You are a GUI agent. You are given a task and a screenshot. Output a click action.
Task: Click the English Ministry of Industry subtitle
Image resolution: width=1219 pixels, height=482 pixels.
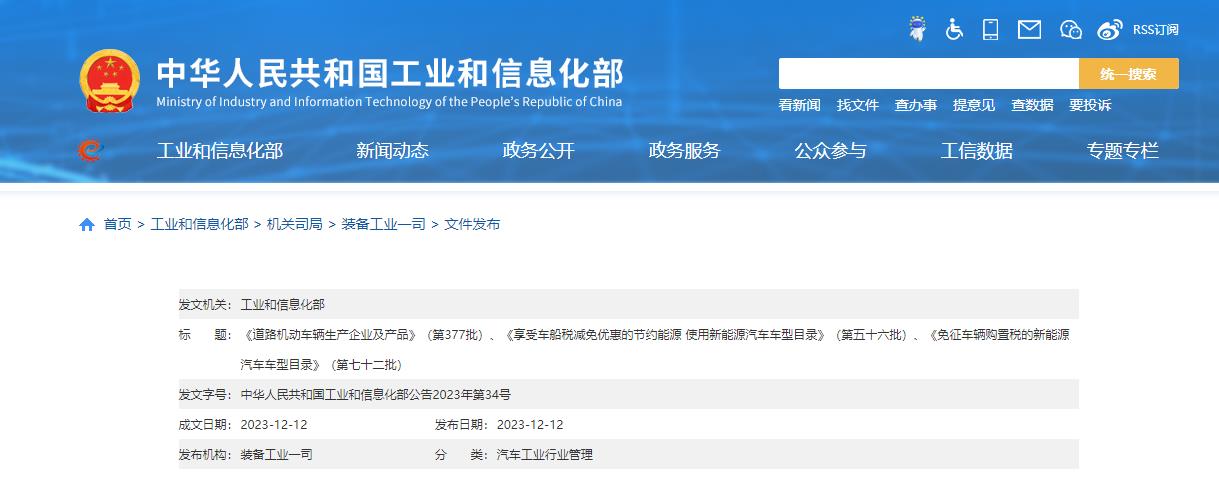click(389, 102)
